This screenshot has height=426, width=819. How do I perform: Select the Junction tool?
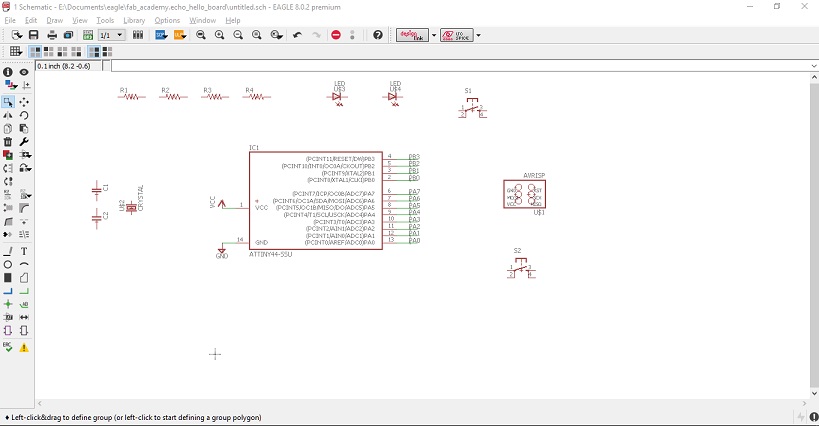[8, 304]
